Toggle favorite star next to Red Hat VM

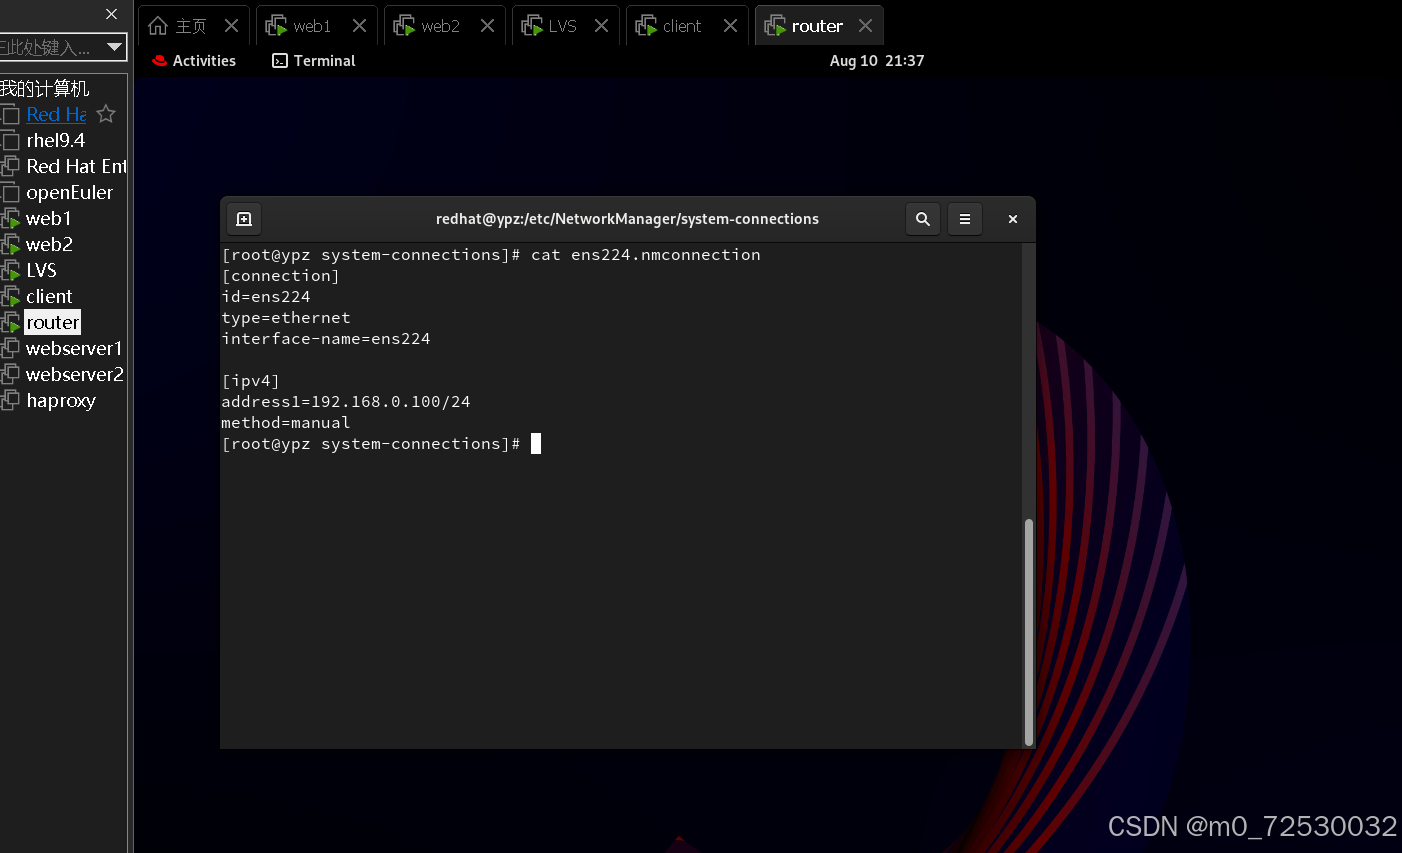coord(106,114)
